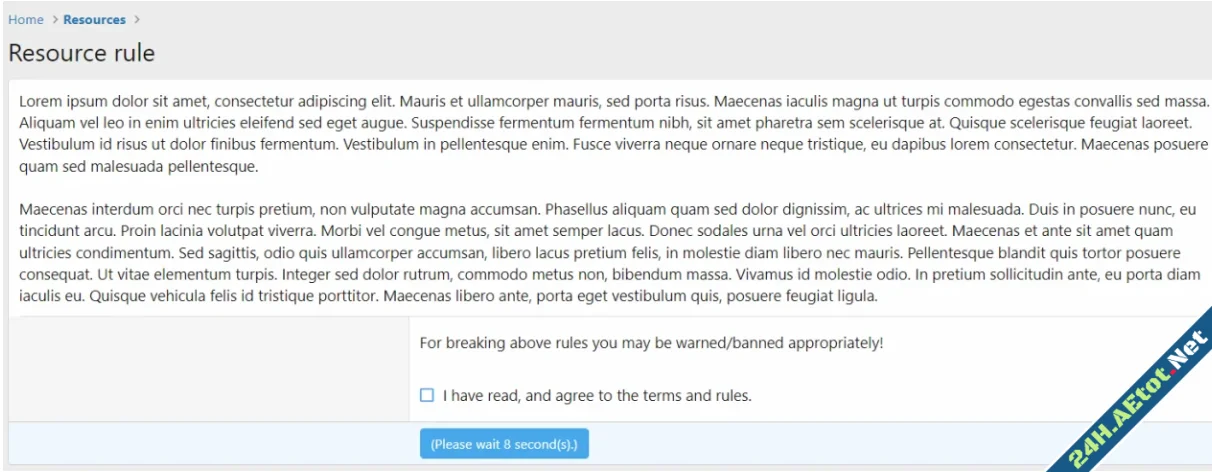The height and width of the screenshot is (472, 1212).
Task: Click the chevron between Home and Resources
Action: coord(54,20)
